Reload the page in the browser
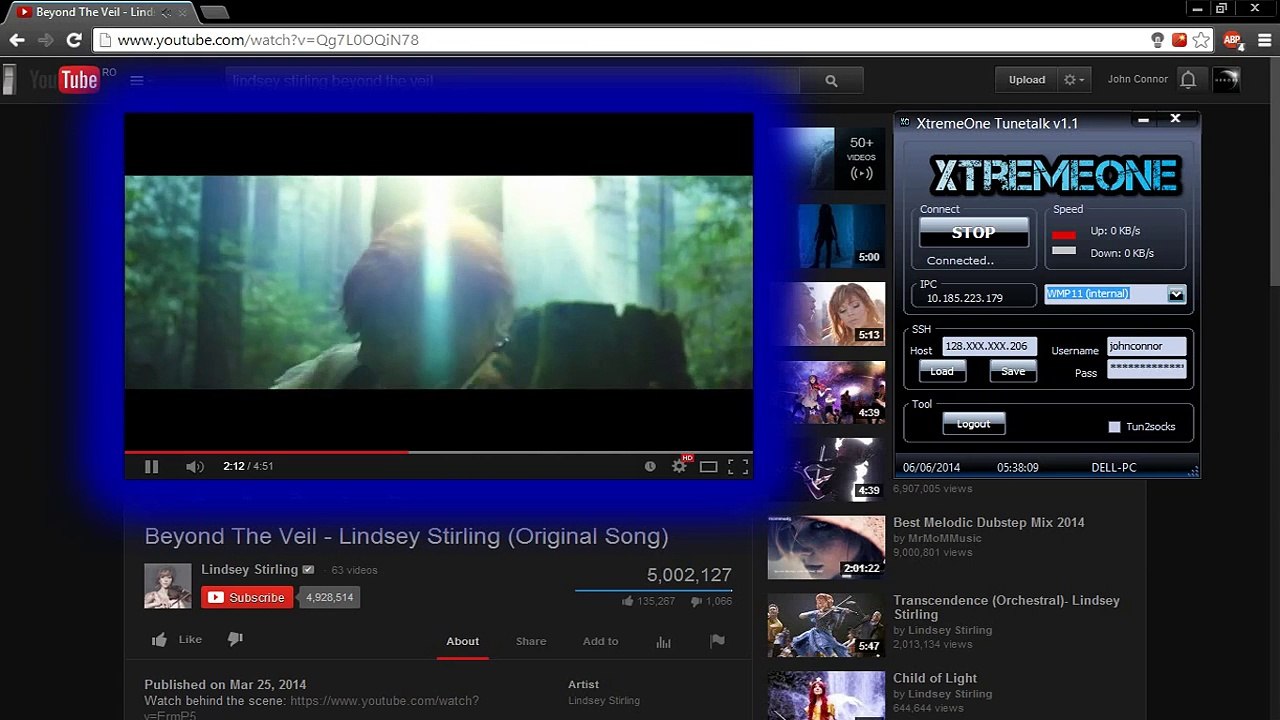This screenshot has width=1280, height=720. pos(73,40)
